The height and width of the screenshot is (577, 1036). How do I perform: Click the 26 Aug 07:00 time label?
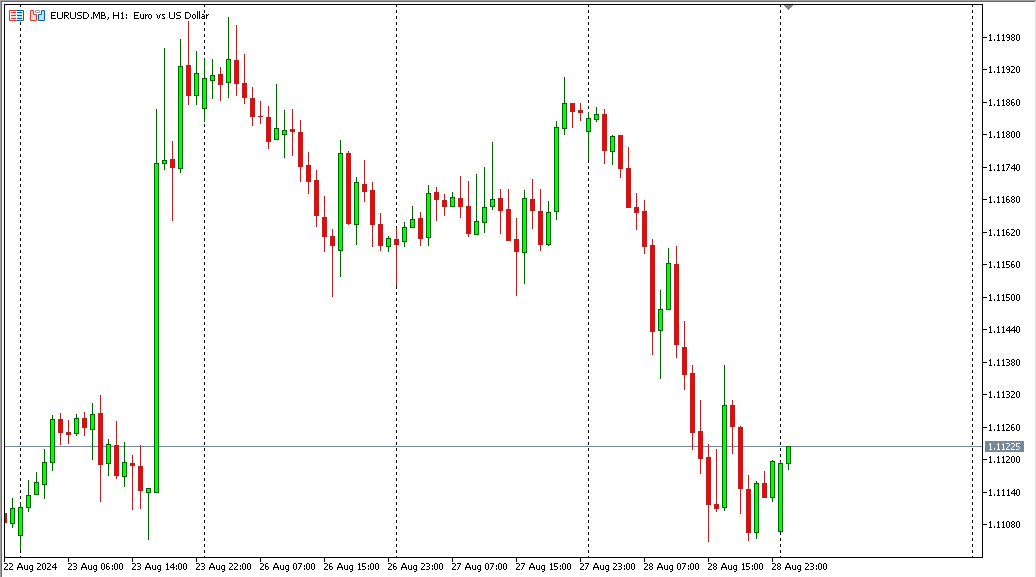[287, 566]
